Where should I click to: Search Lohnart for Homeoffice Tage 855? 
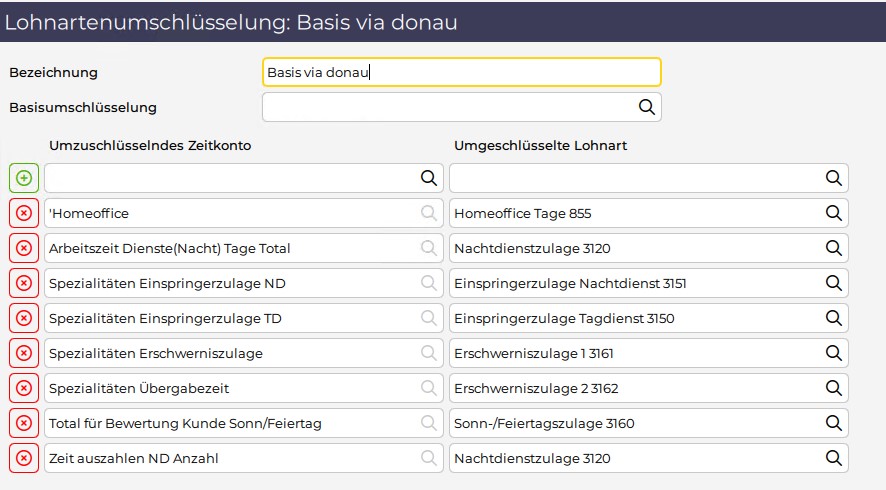click(833, 213)
